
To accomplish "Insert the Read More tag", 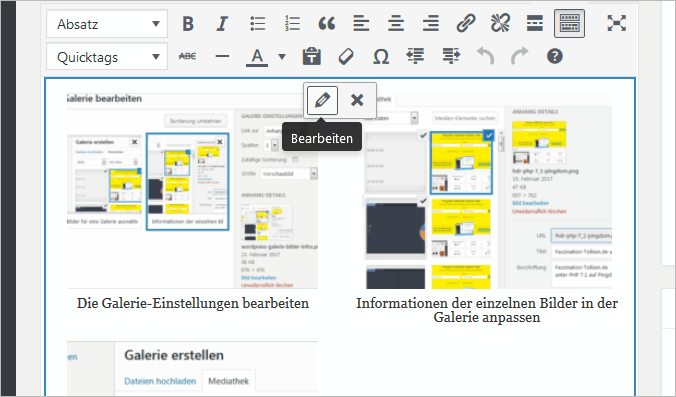I will (535, 24).
